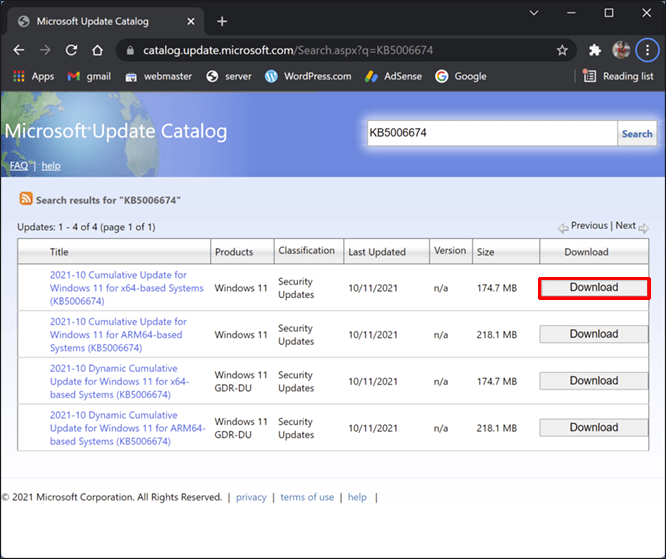Open the Google bookmark
The image size is (666, 559).
coord(461,76)
